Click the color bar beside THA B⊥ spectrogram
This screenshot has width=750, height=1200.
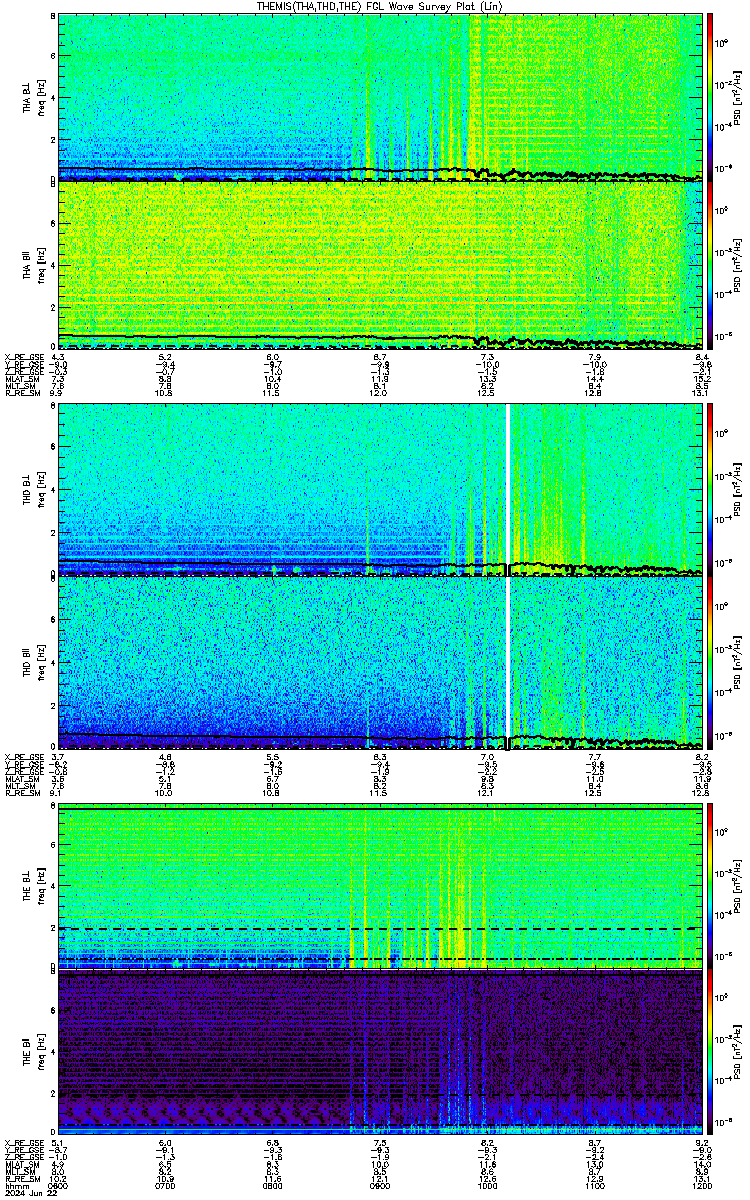point(709,96)
